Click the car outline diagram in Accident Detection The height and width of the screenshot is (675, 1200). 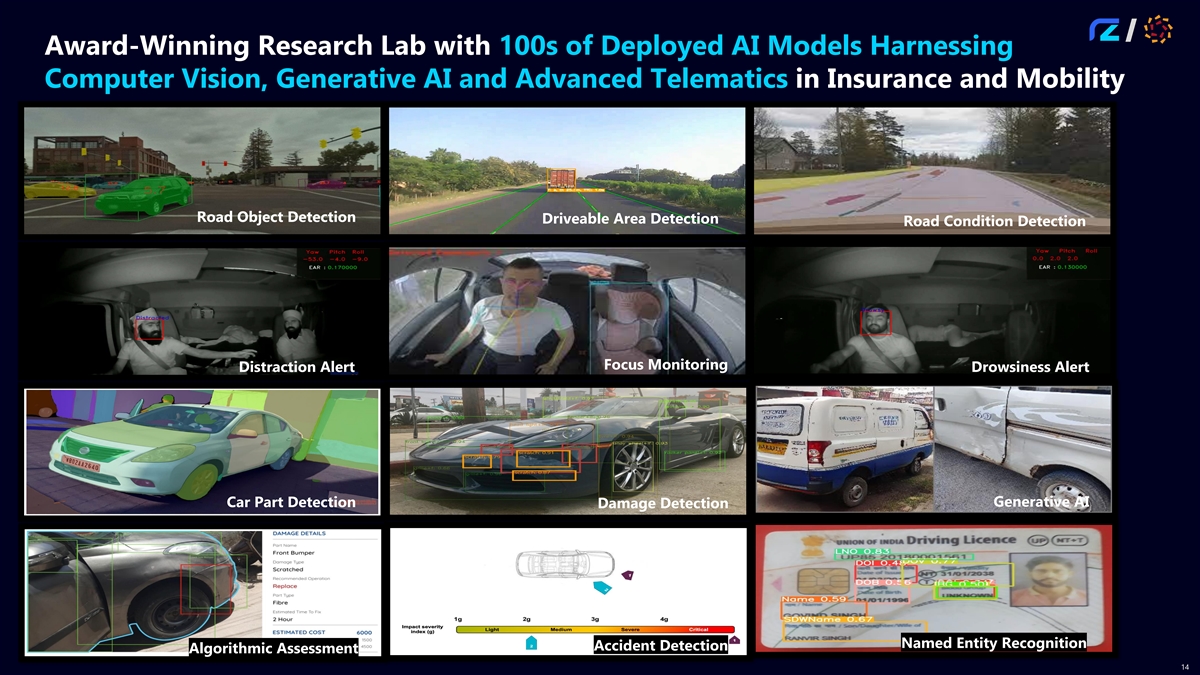pyautogui.click(x=563, y=564)
